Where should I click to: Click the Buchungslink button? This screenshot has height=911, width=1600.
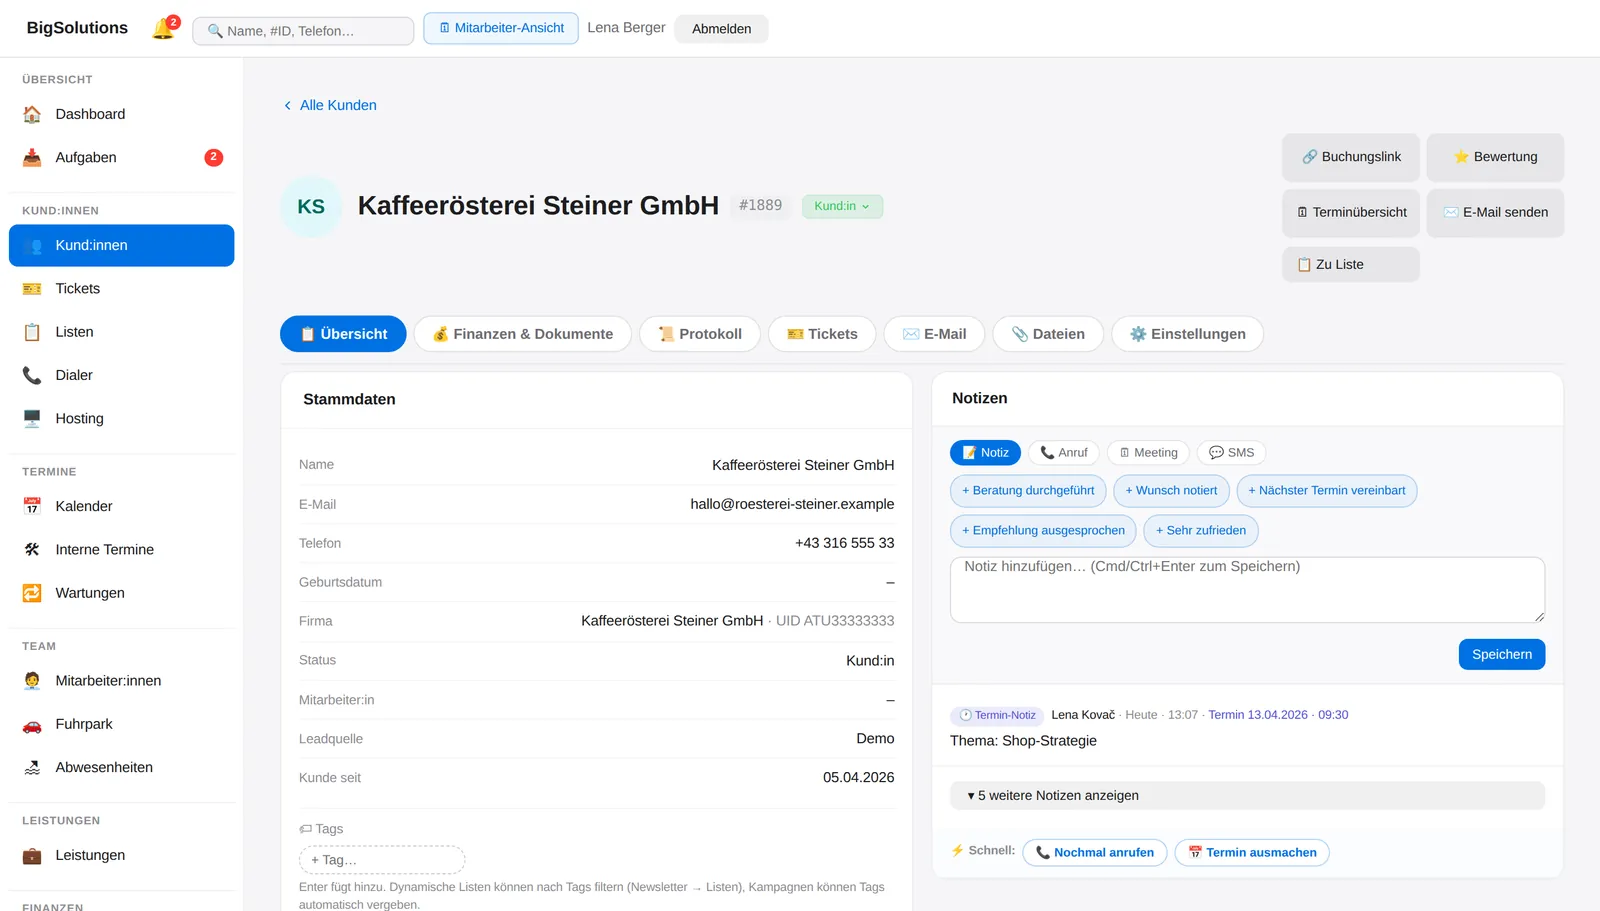tap(1351, 157)
